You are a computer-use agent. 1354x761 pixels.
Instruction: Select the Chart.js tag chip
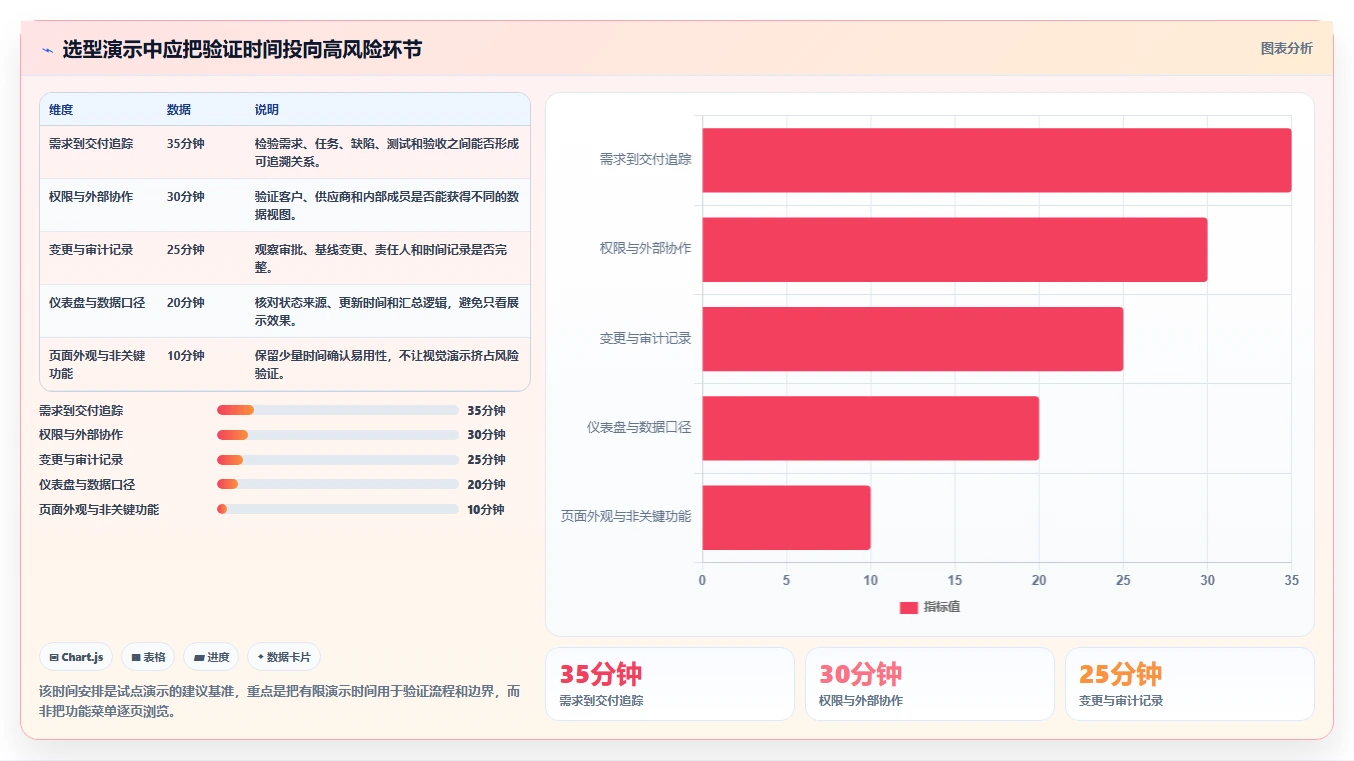pos(76,657)
